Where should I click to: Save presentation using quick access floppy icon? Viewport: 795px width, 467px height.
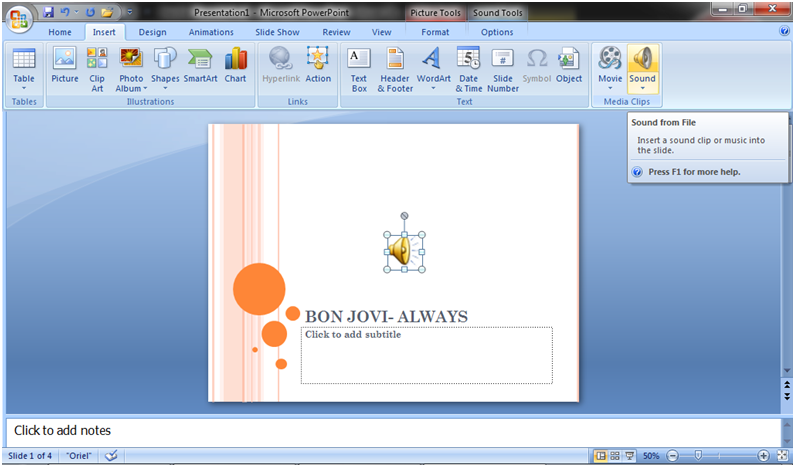[48, 12]
